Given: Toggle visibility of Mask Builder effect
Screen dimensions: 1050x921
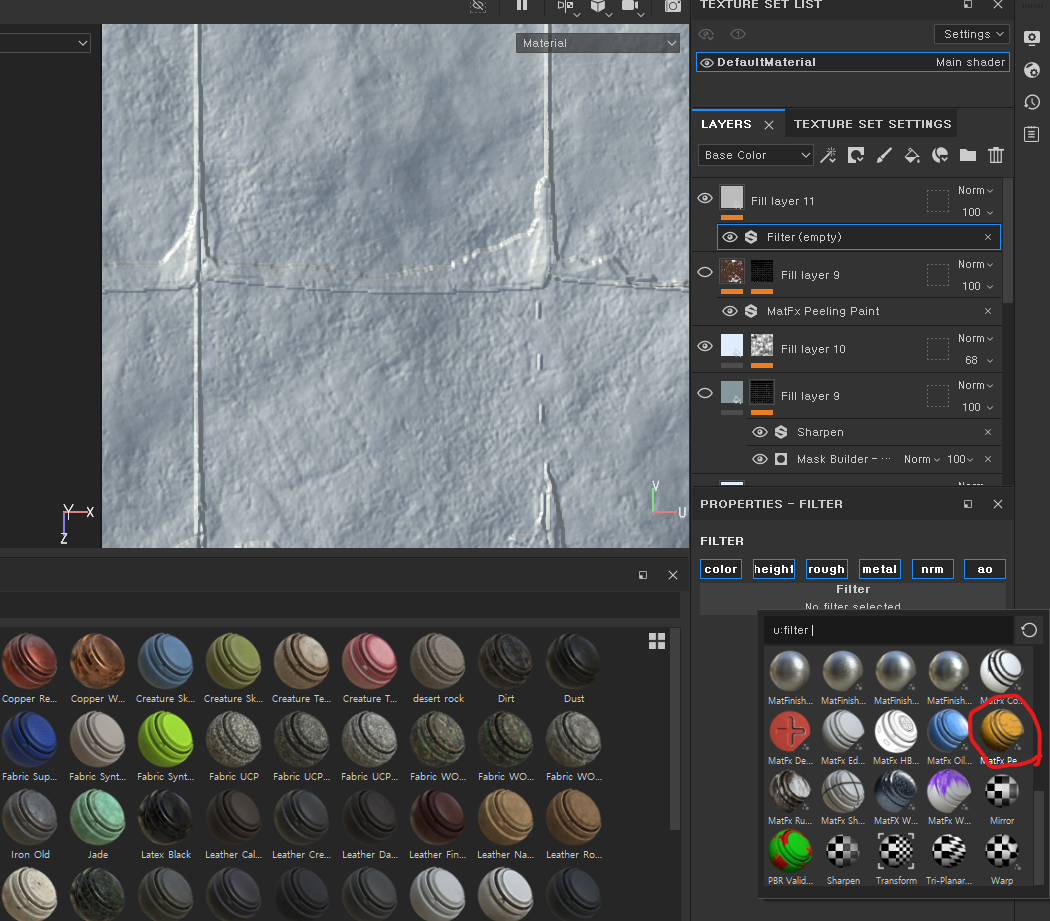Looking at the screenshot, I should pyautogui.click(x=759, y=459).
